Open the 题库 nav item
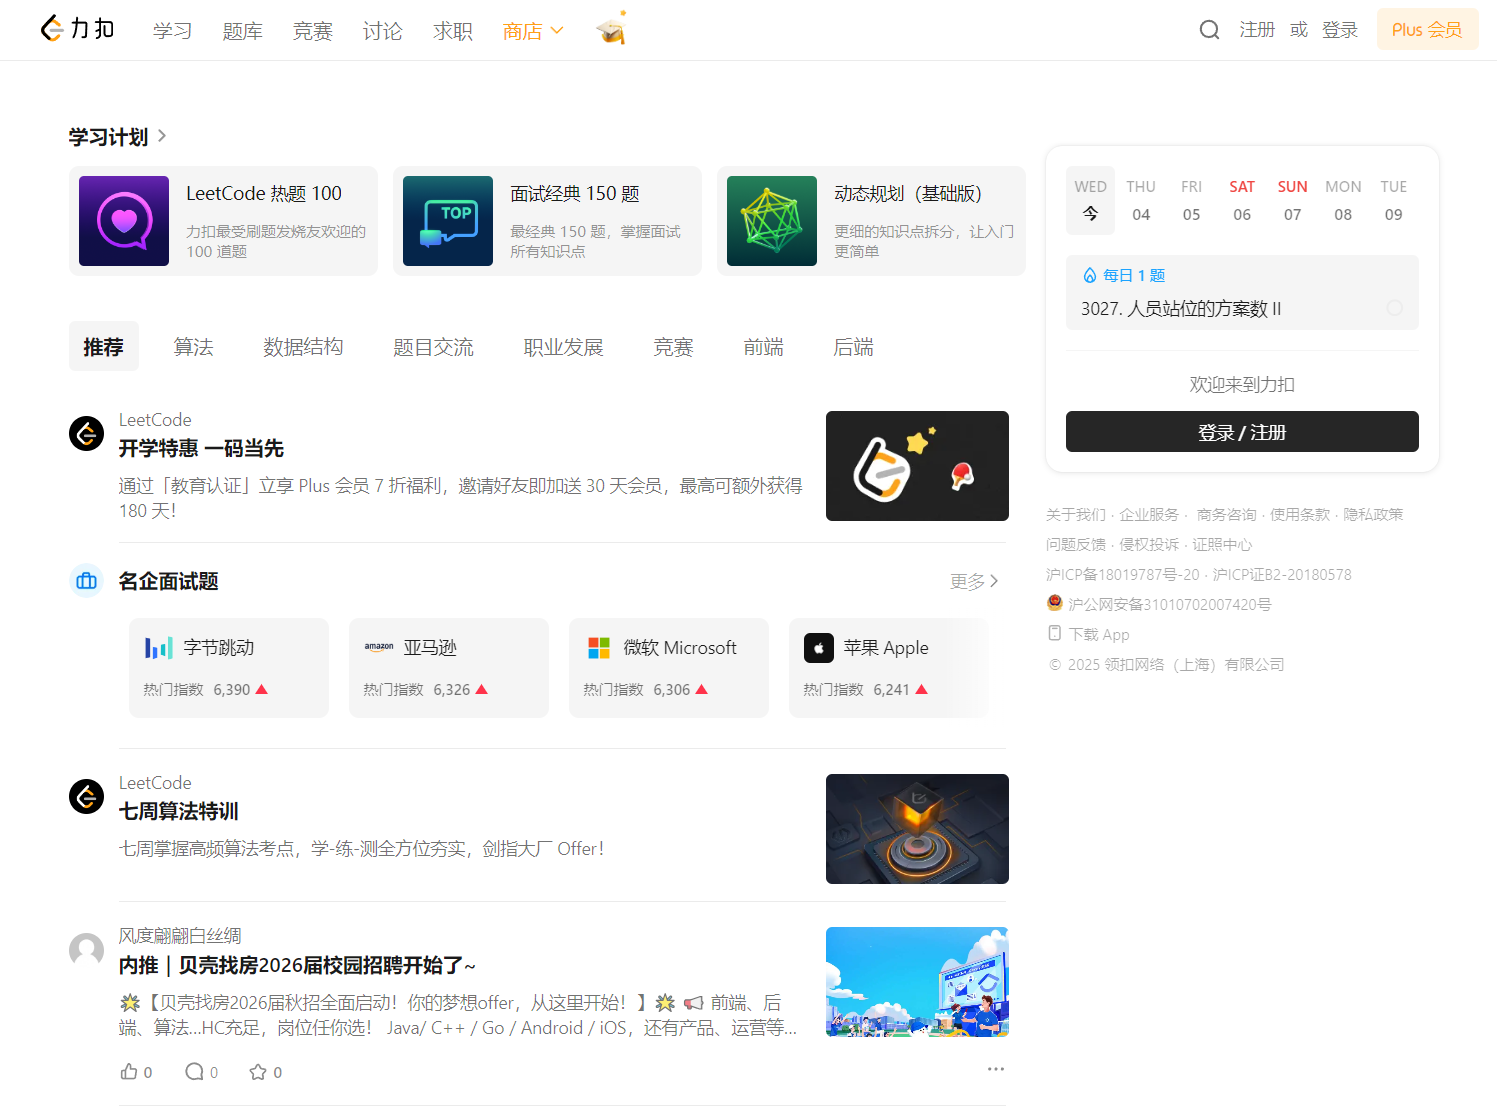Image resolution: width=1497 pixels, height=1109 pixels. [x=242, y=31]
